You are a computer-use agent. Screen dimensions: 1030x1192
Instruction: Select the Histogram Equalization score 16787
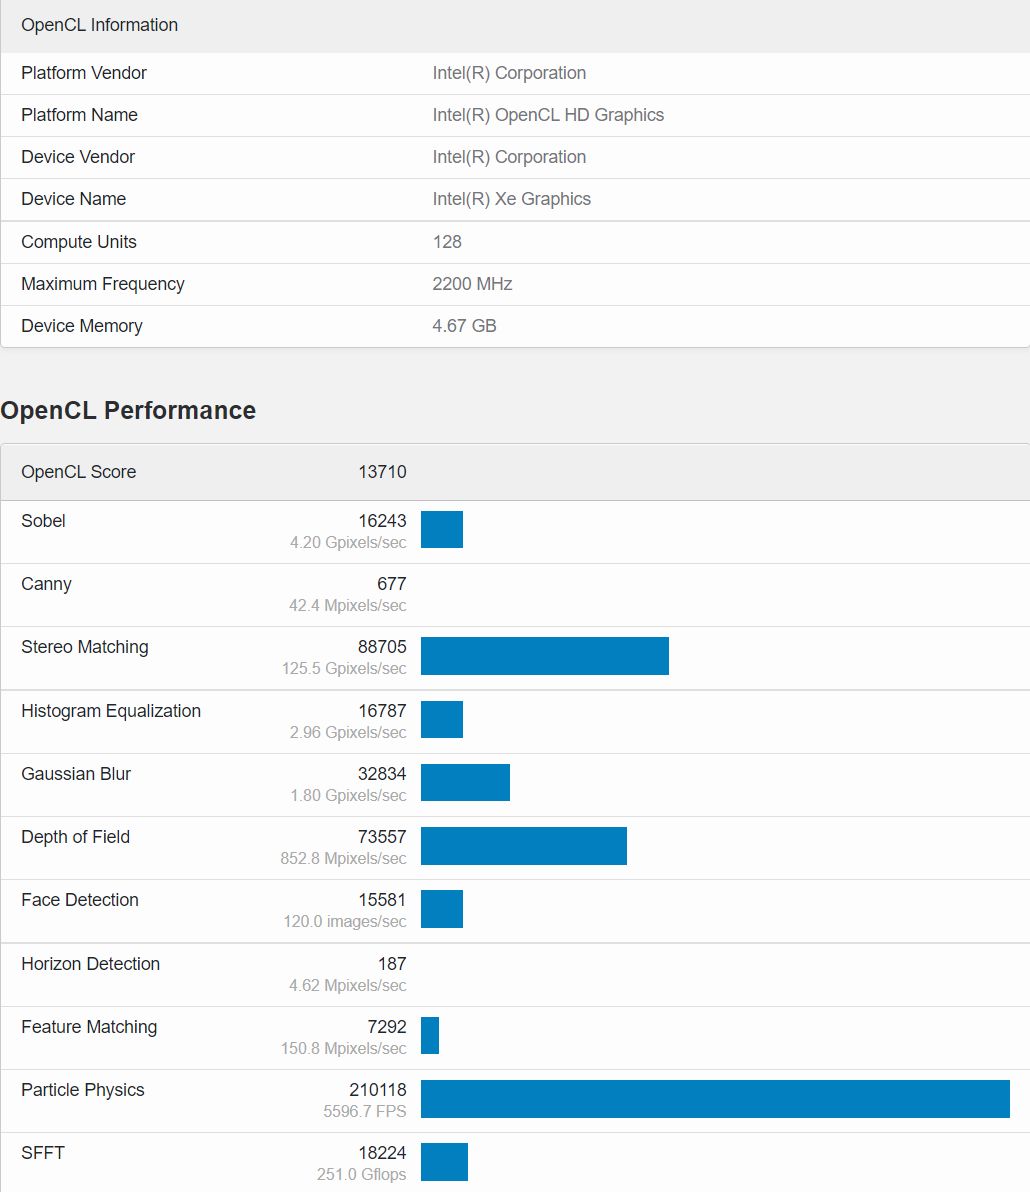[x=383, y=710]
